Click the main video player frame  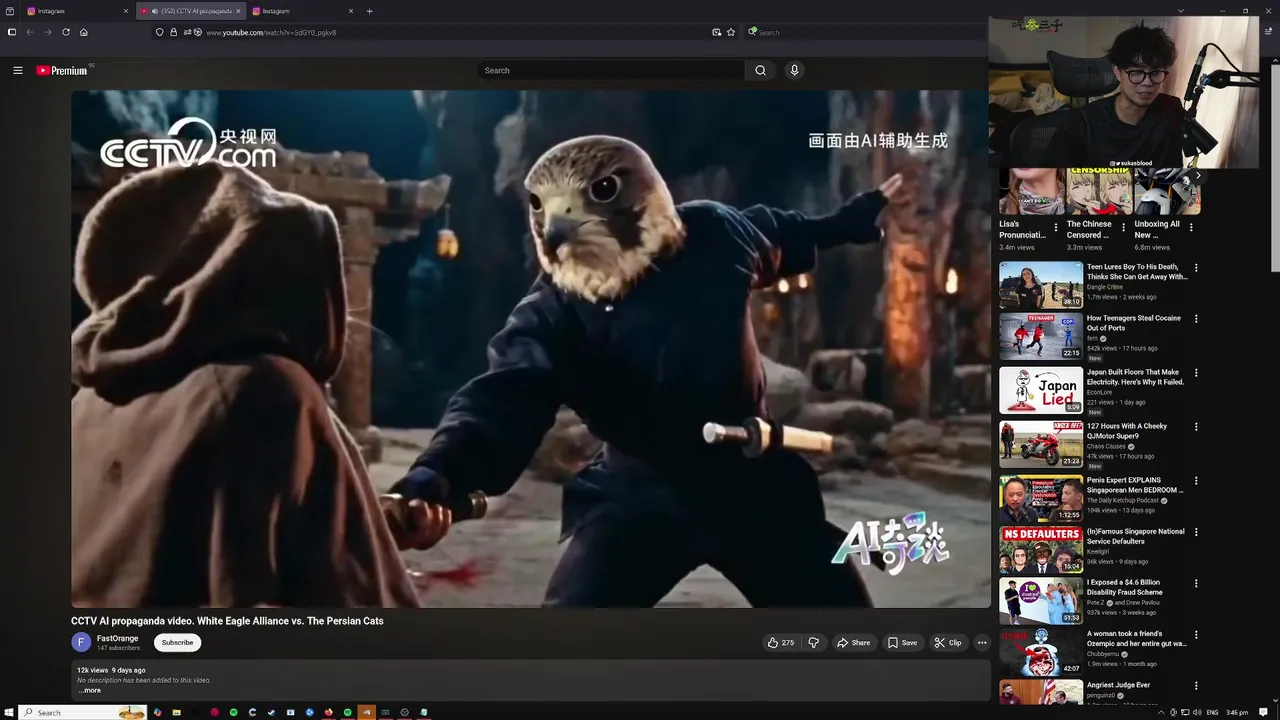530,348
